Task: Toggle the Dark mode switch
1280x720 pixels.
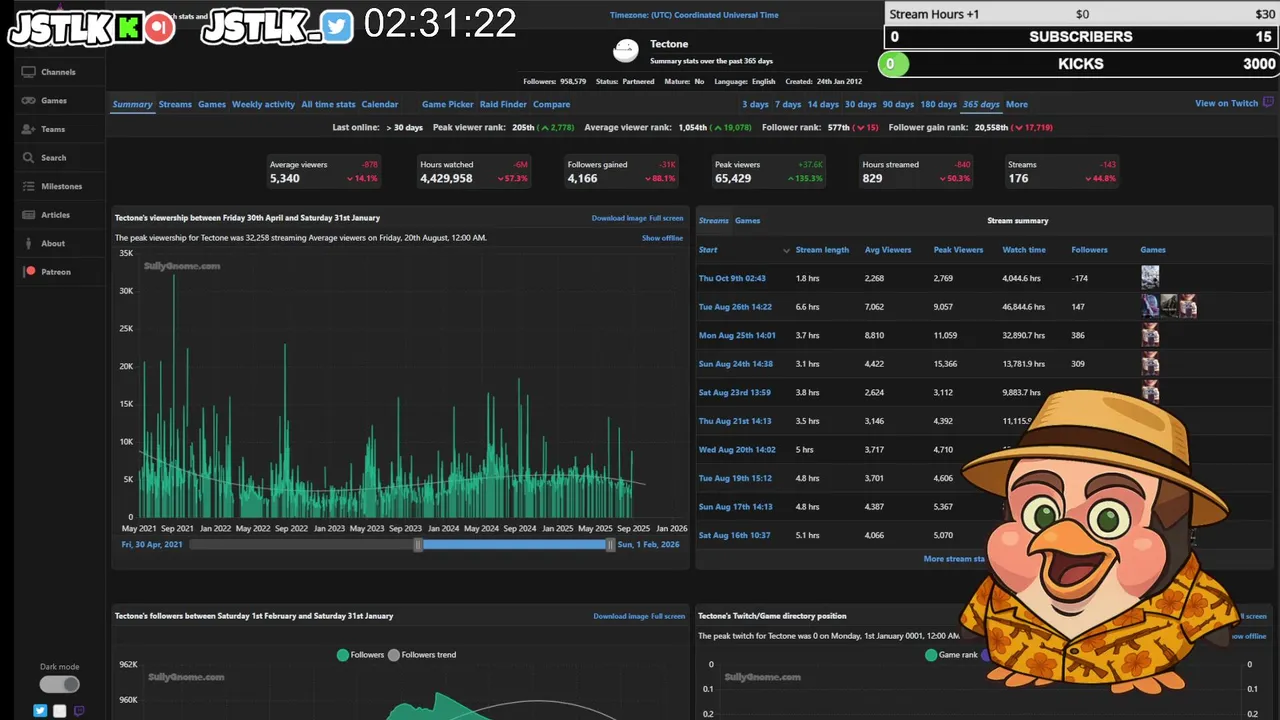Action: [x=59, y=684]
